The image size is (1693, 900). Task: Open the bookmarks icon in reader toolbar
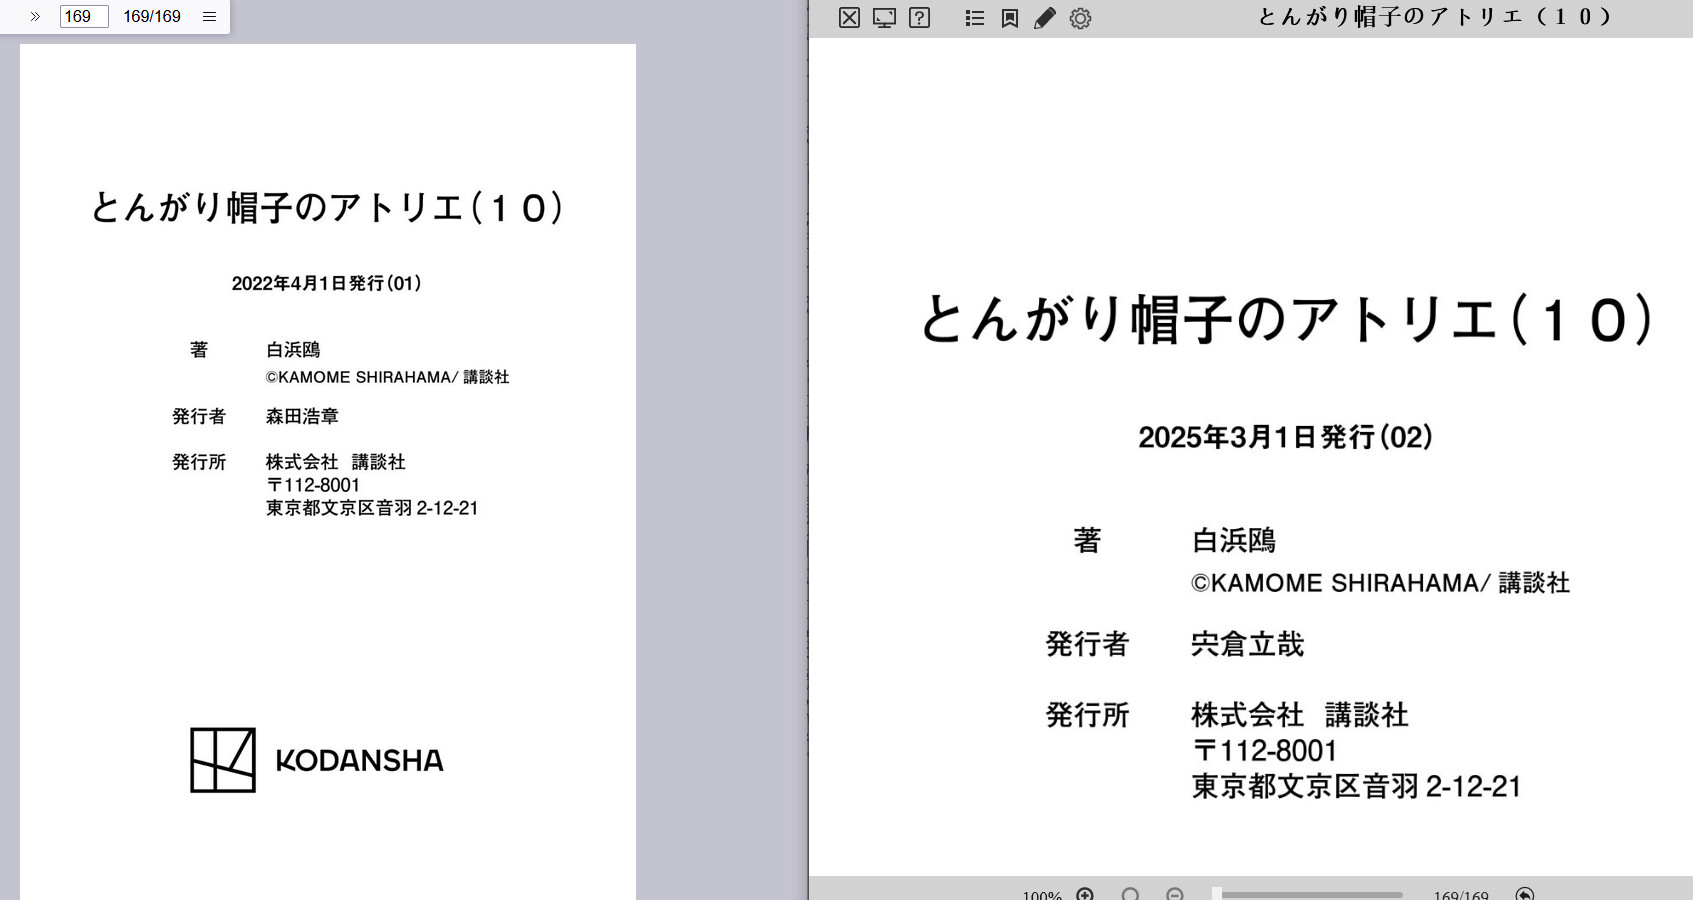point(1010,18)
